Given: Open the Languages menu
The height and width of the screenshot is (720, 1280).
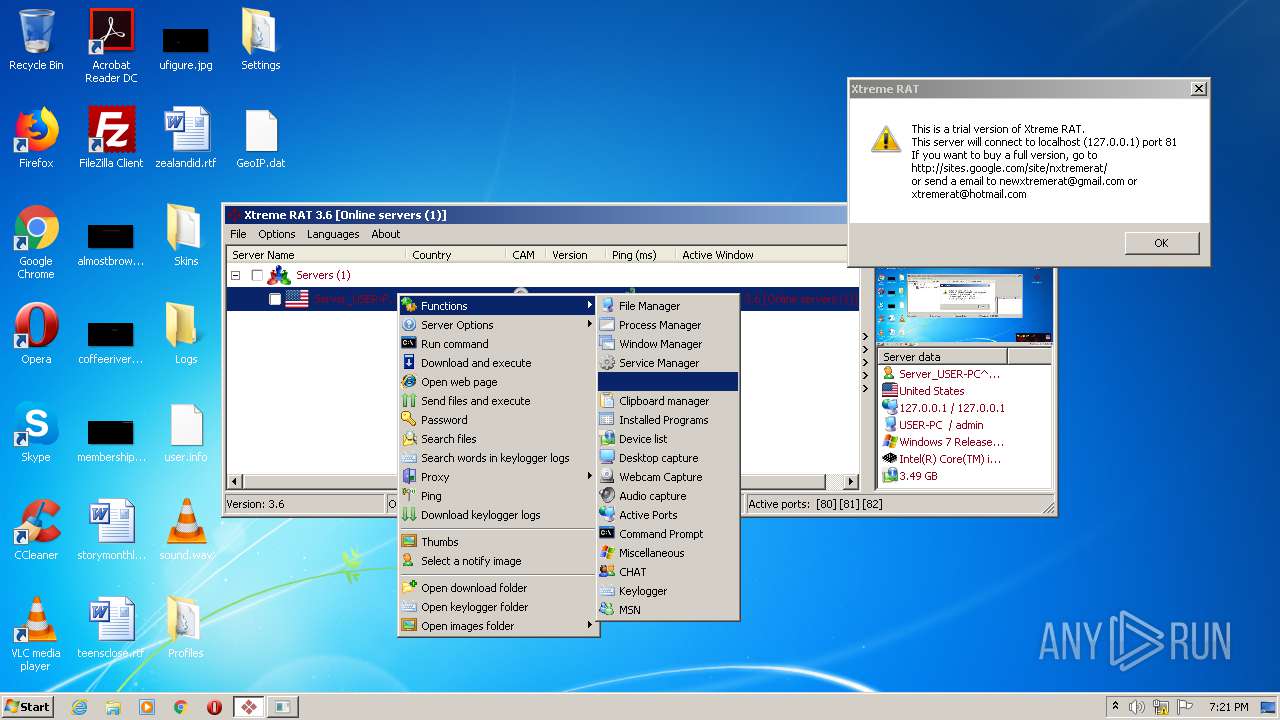Looking at the screenshot, I should point(333,234).
